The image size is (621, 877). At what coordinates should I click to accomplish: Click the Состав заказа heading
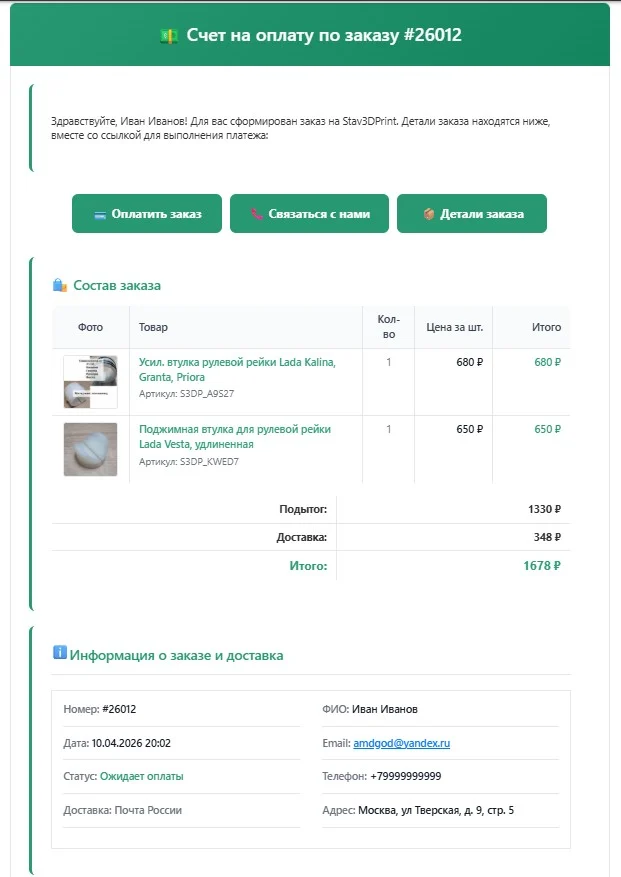(117, 285)
